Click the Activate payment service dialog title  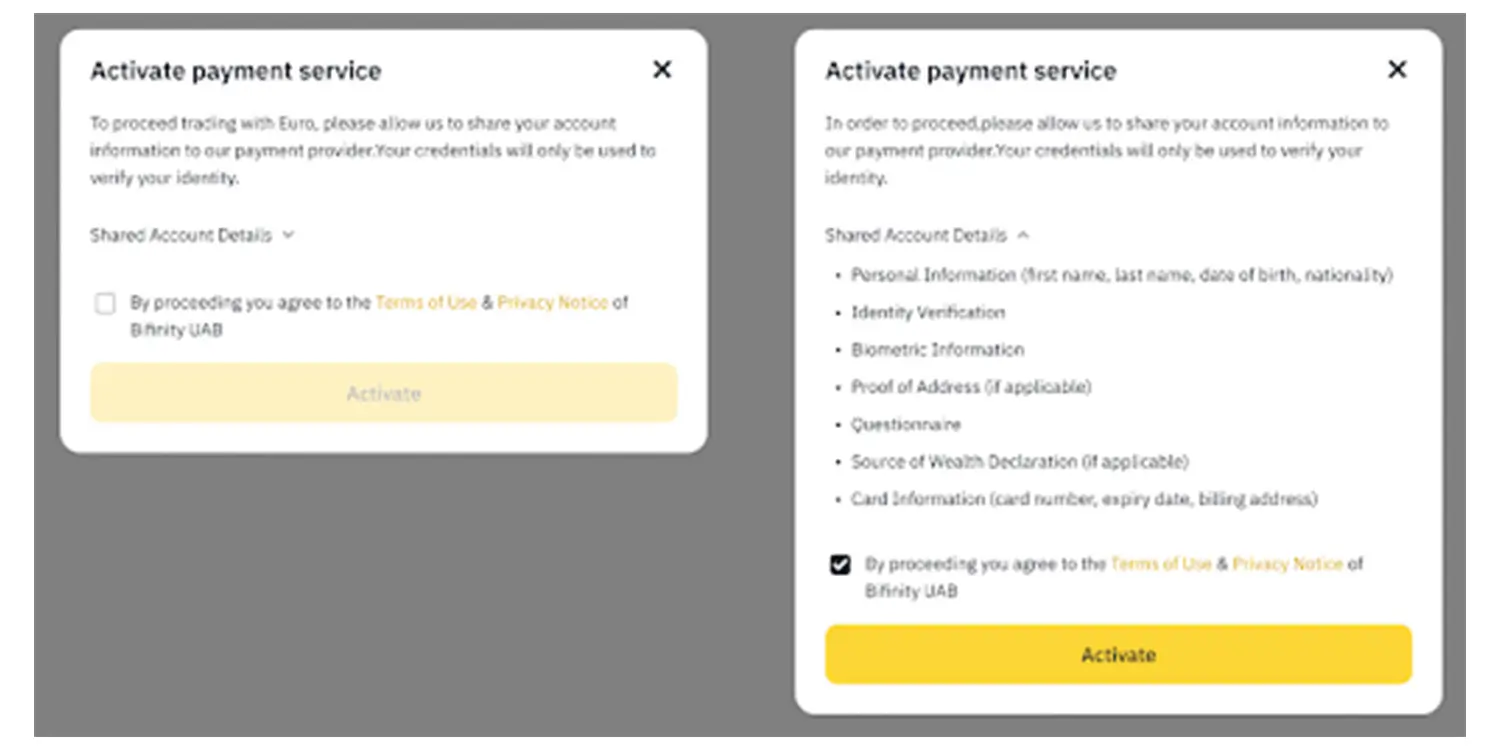pos(235,70)
